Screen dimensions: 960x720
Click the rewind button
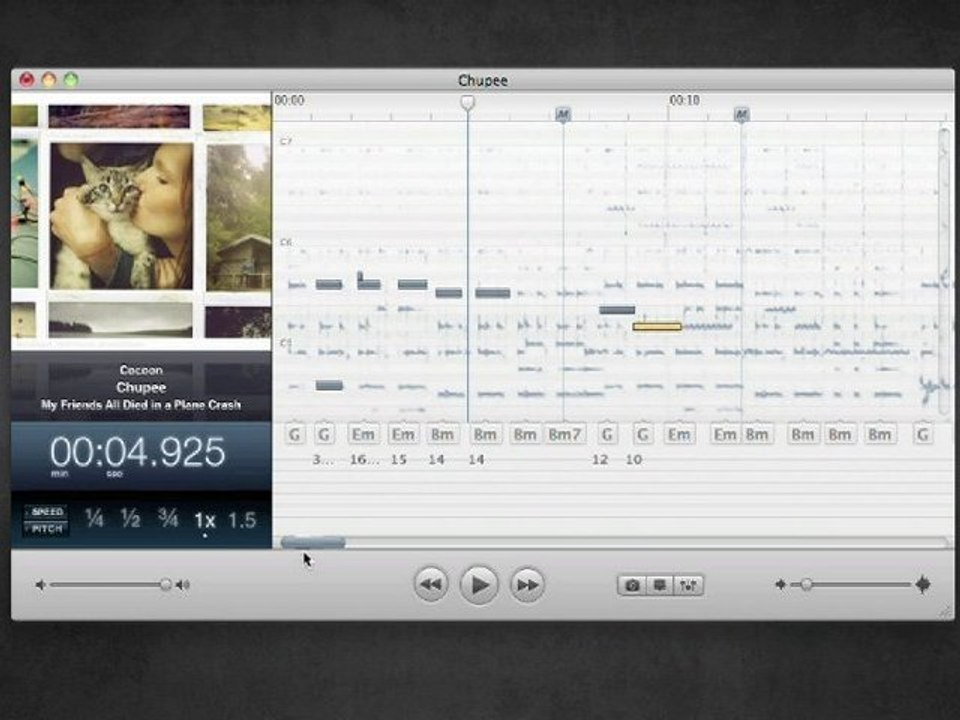[430, 585]
